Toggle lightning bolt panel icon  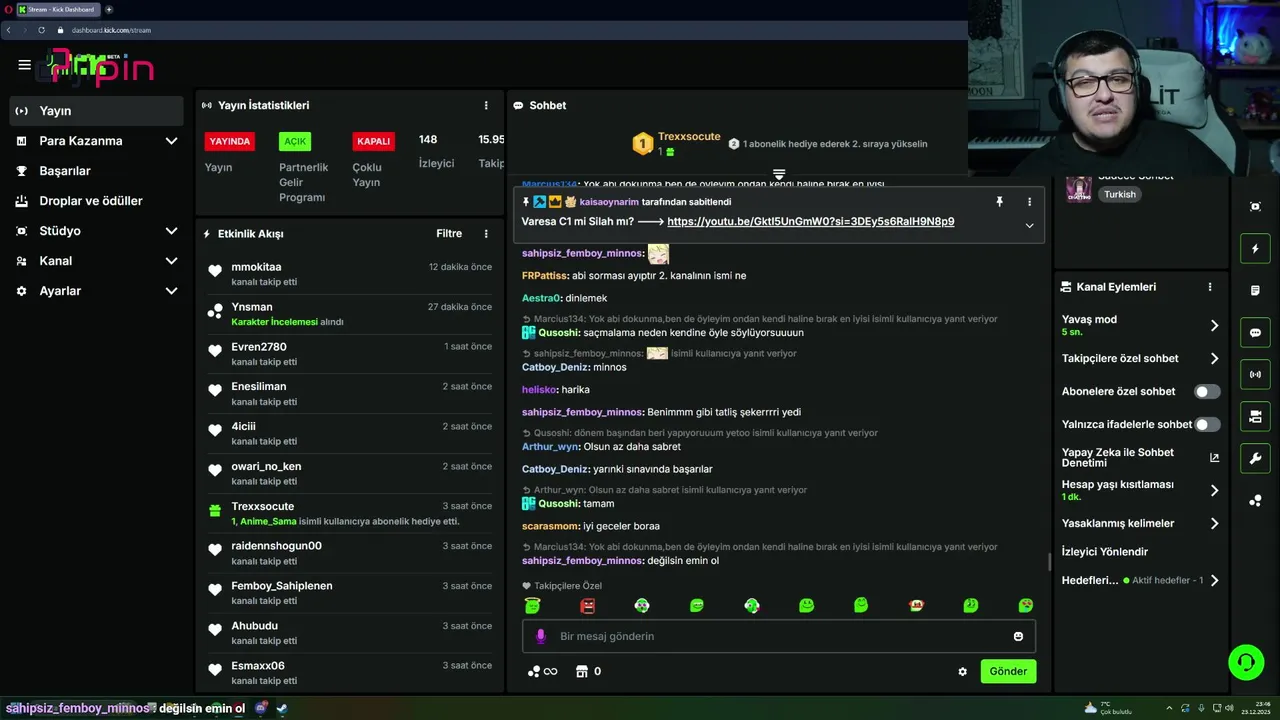(1255, 249)
